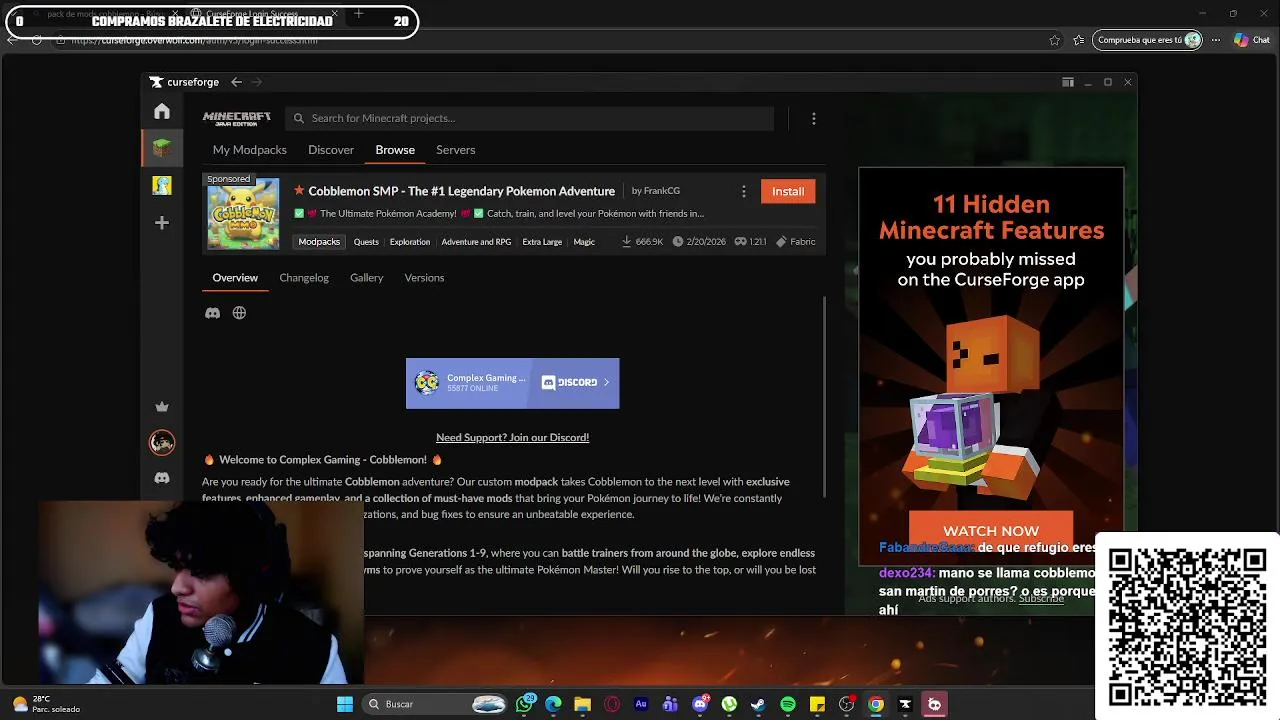Viewport: 1280px width, 720px height.
Task: Open the Need Support Join our Discord link
Action: (512, 437)
